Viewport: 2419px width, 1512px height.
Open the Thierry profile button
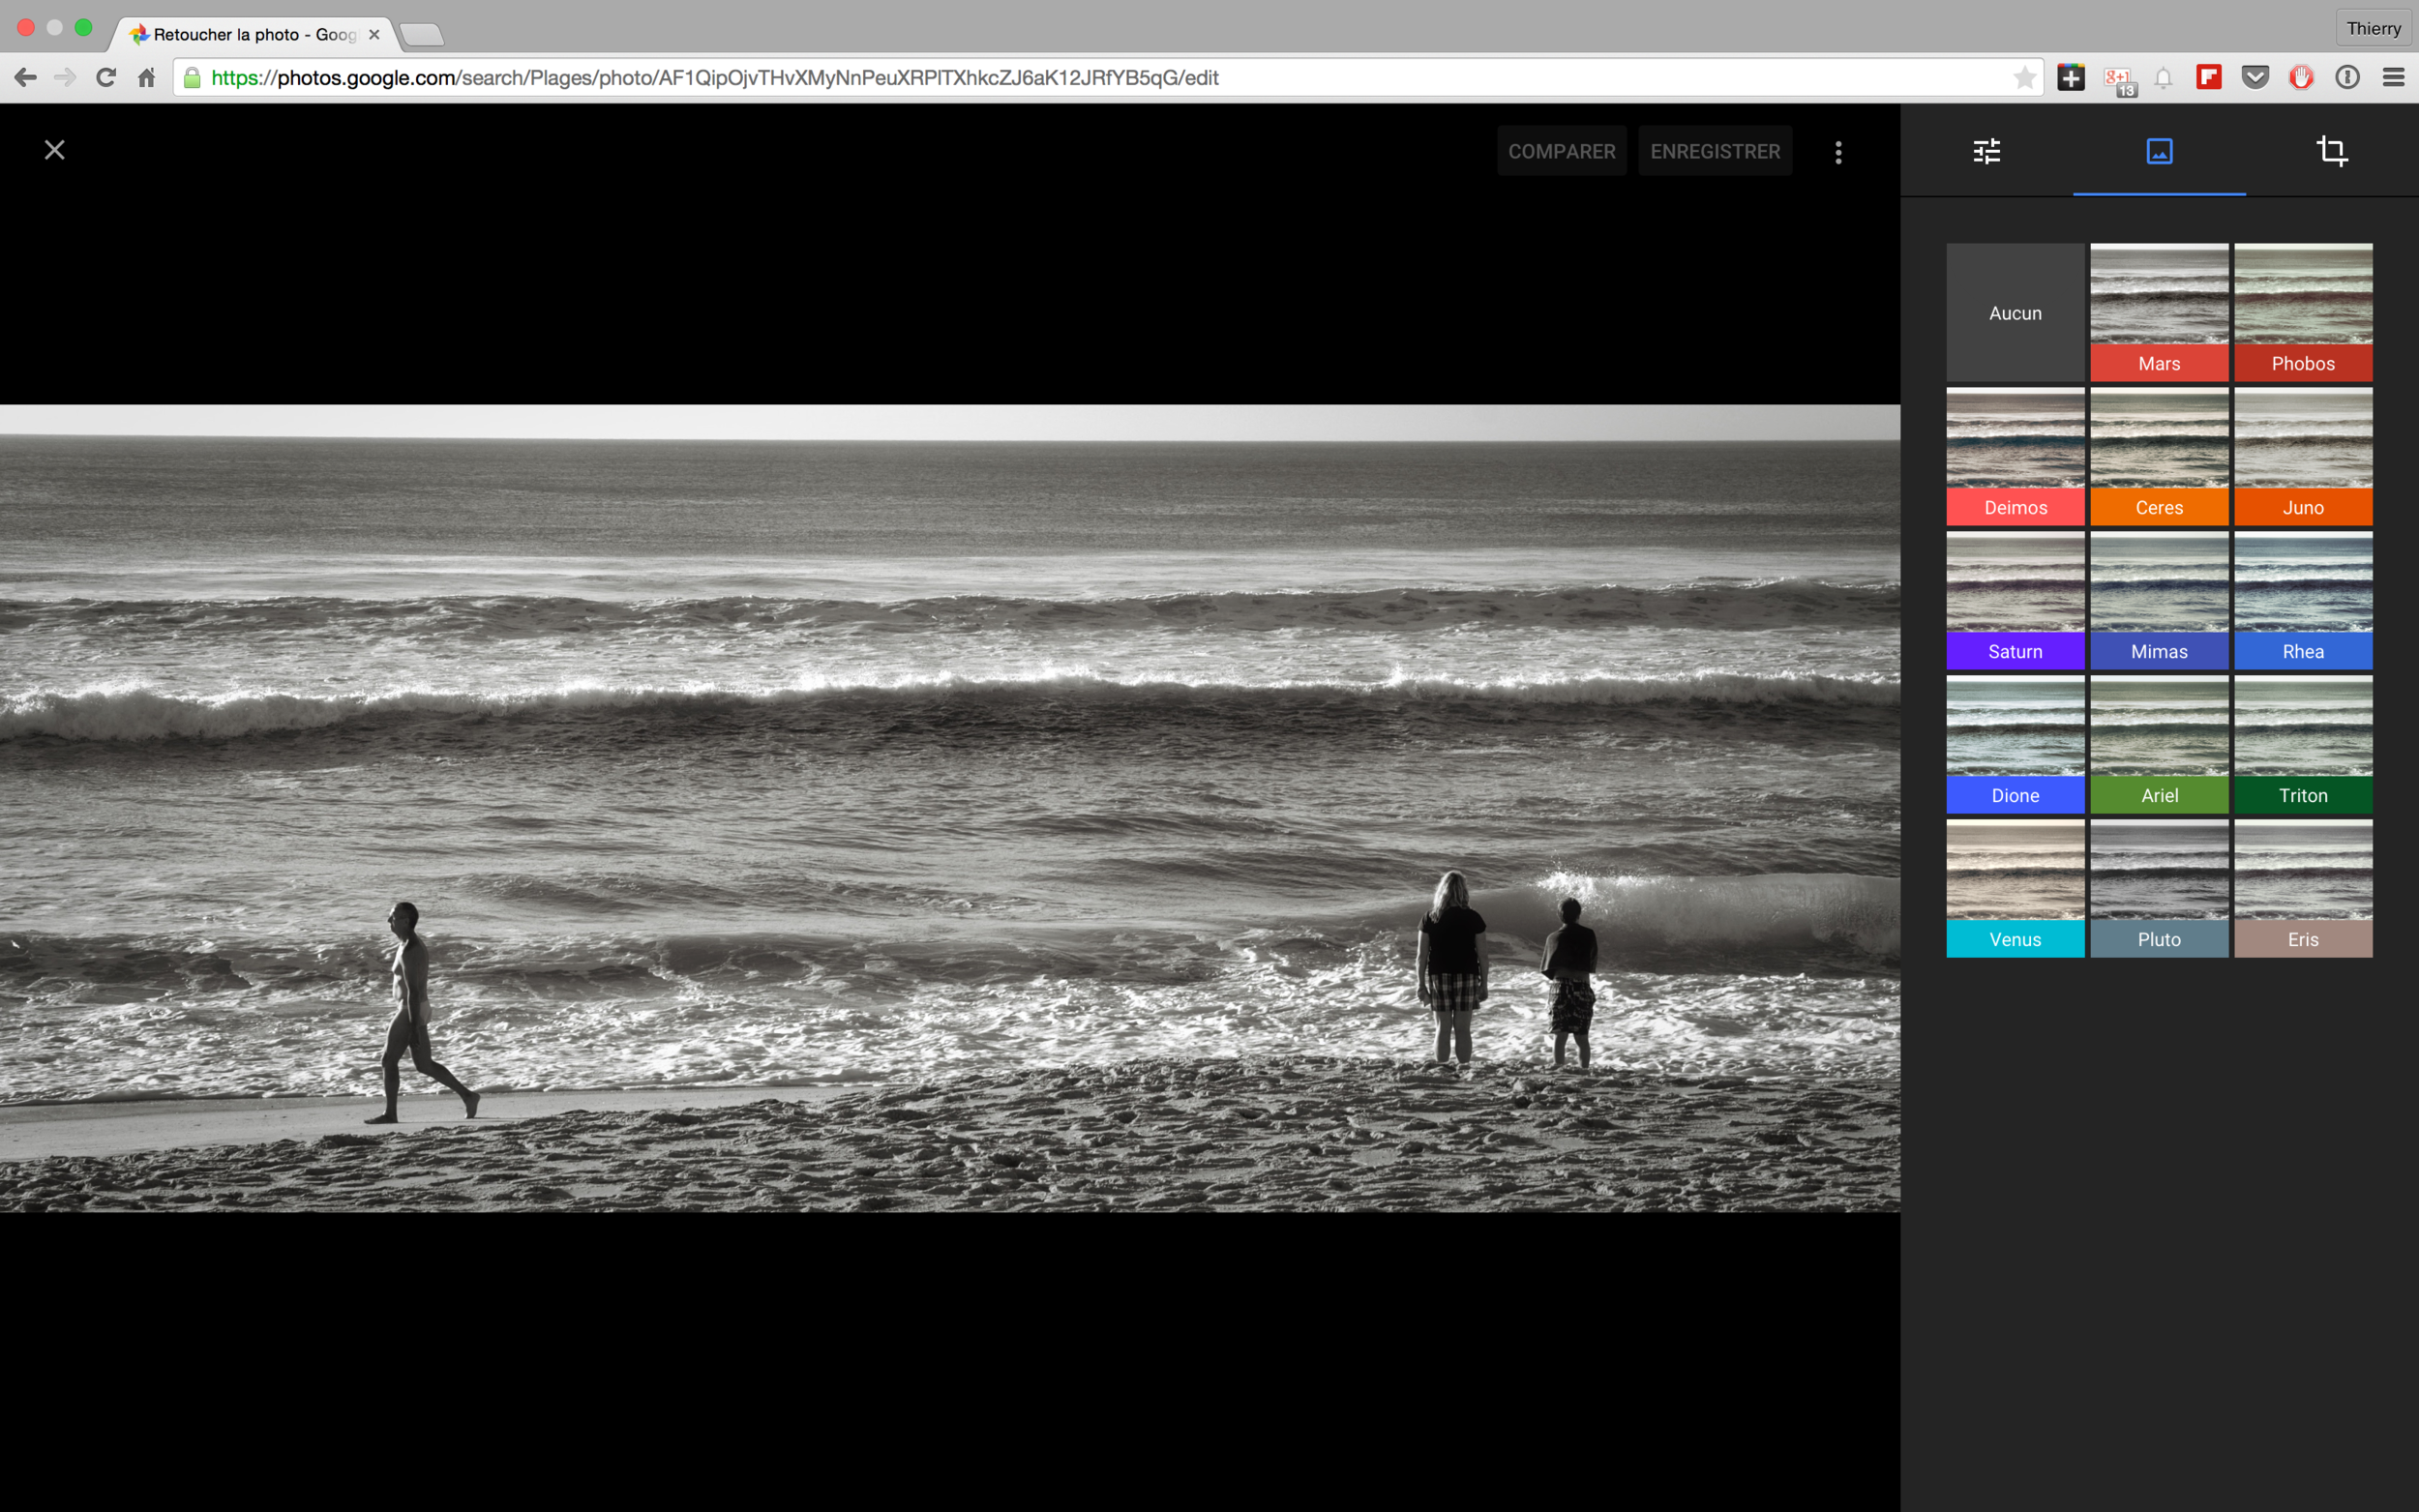[x=2373, y=28]
